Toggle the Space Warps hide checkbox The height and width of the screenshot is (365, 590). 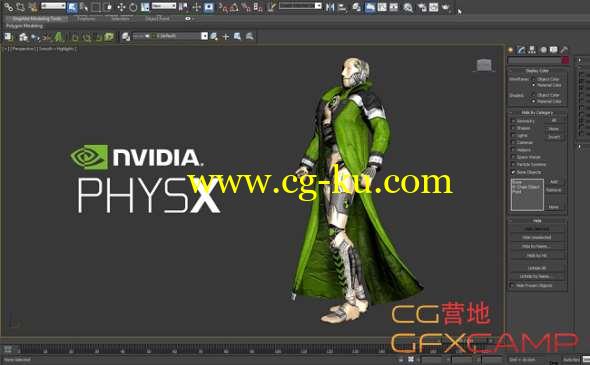point(513,157)
